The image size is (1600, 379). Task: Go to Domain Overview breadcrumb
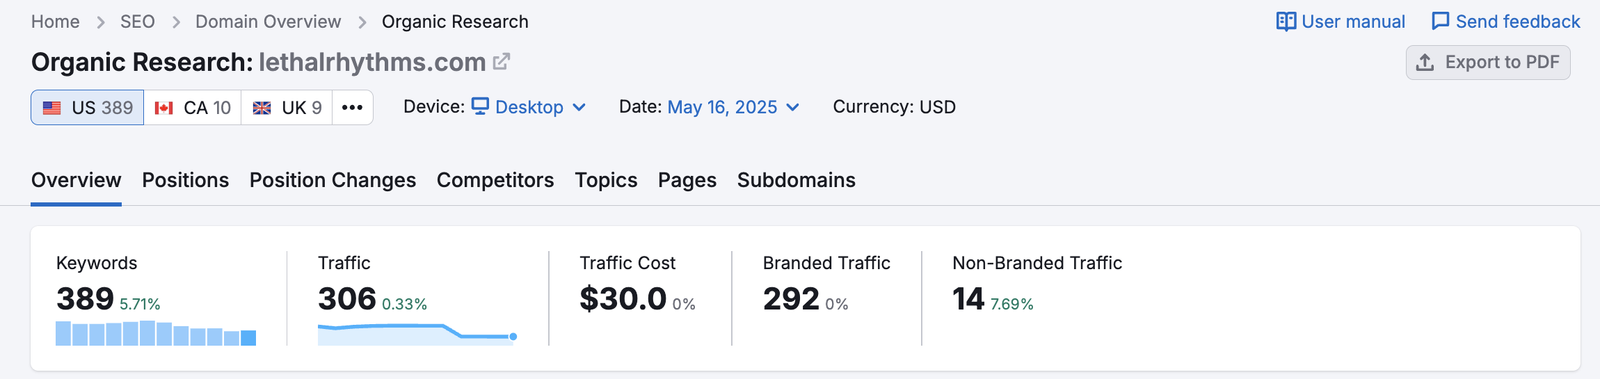(268, 21)
